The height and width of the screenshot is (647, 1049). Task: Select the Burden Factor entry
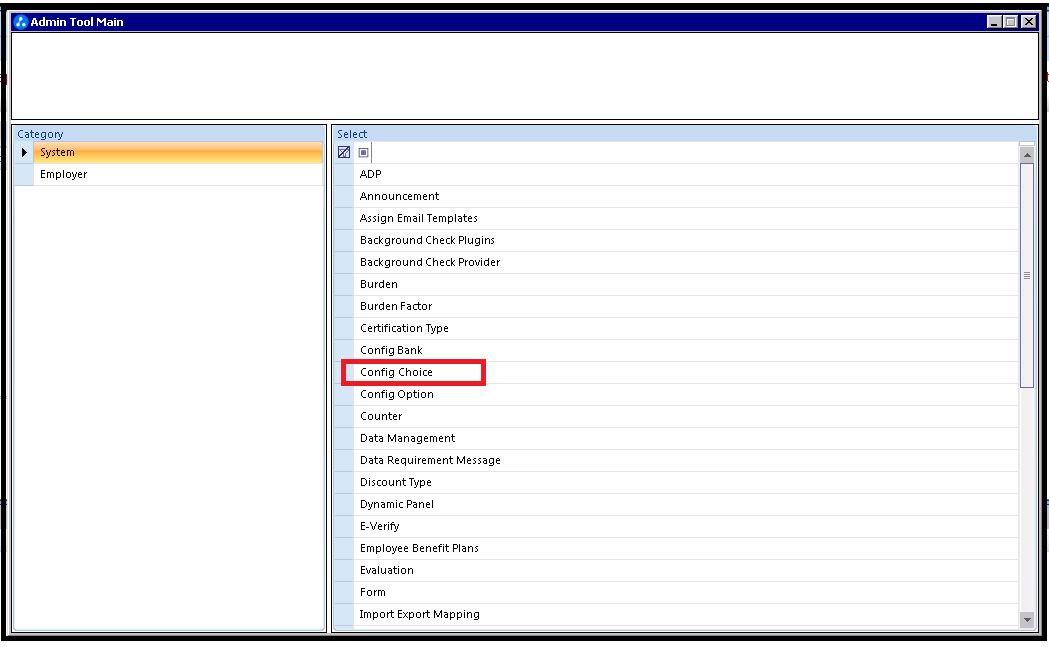(686, 306)
